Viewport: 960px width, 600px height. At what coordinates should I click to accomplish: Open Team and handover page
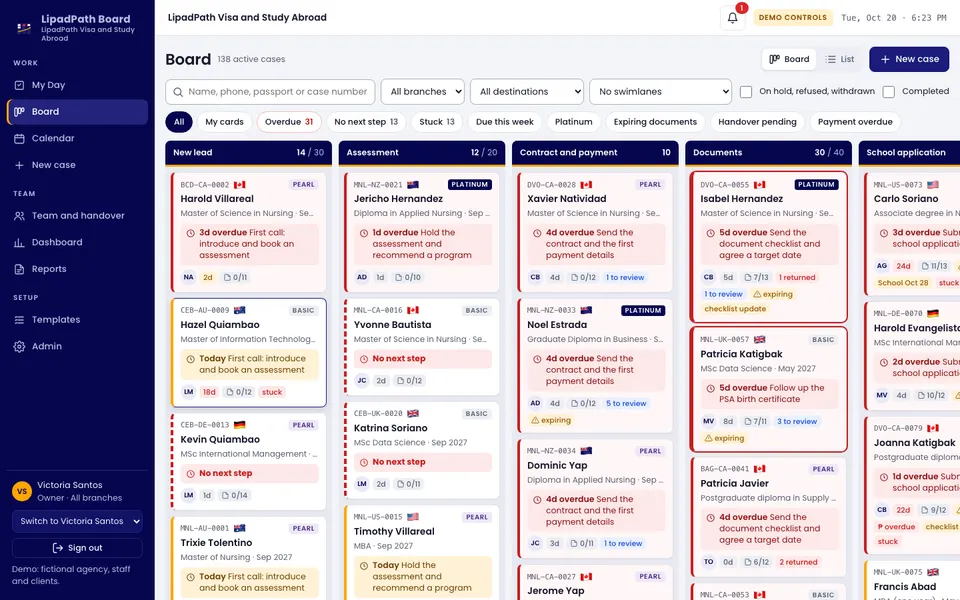pos(77,216)
